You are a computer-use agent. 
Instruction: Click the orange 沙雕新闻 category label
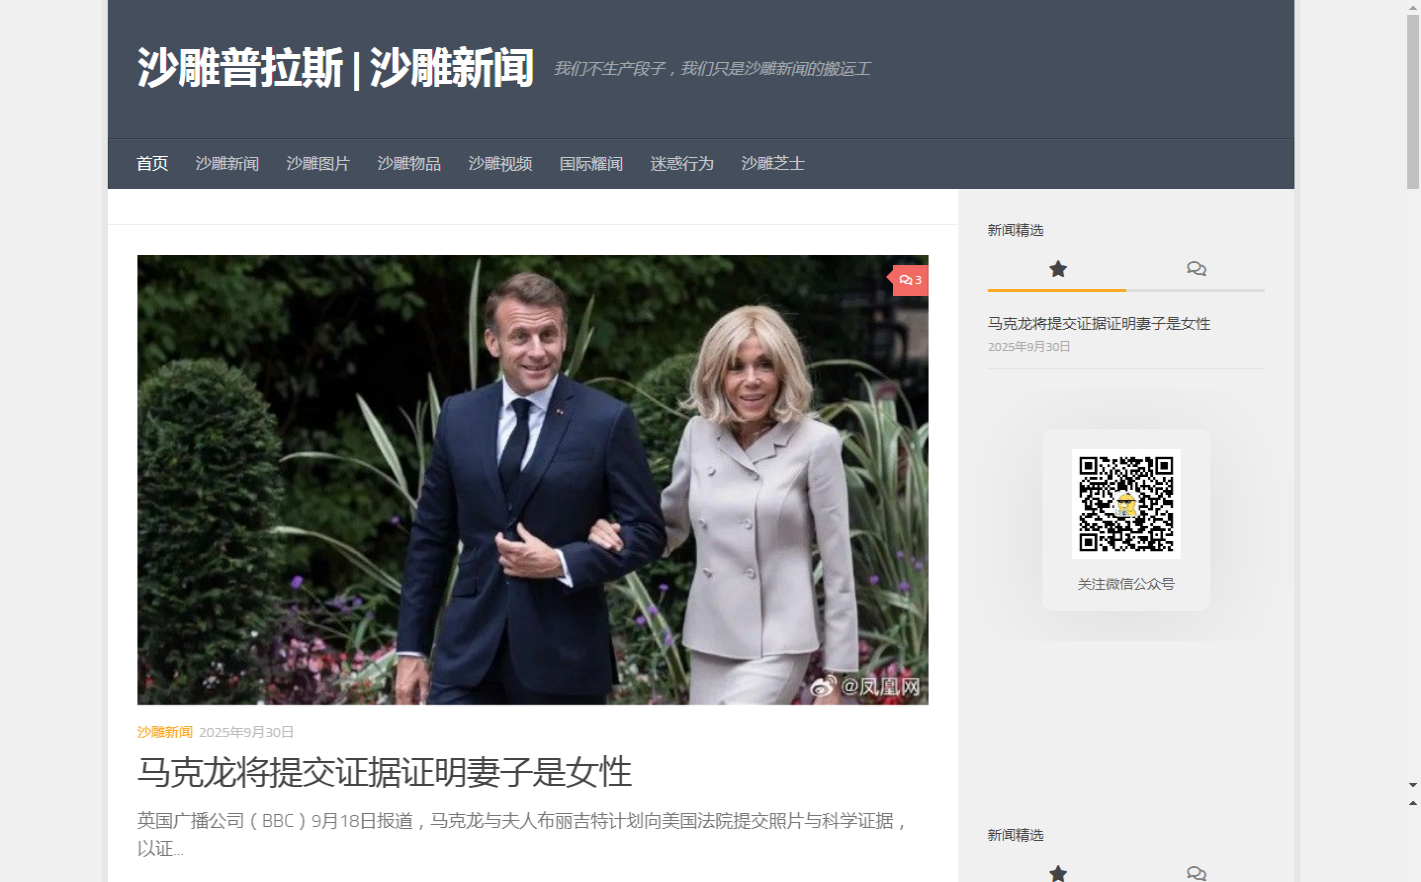coord(166,731)
